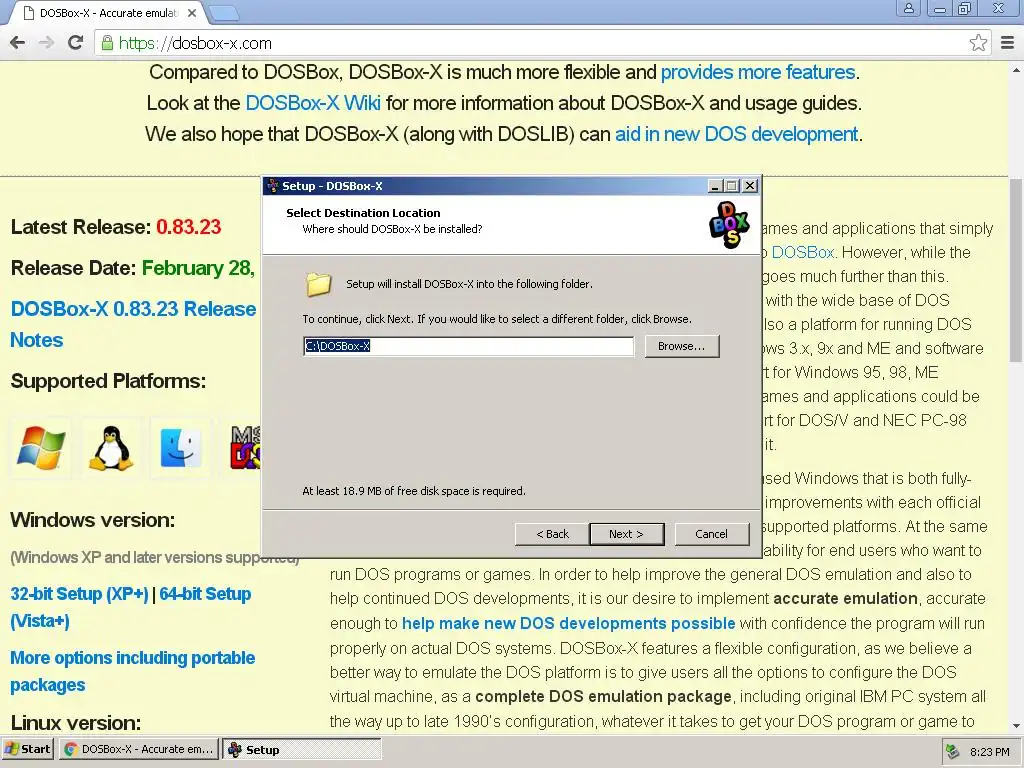Open 'More options including portable packages' link
The width and height of the screenshot is (1024, 768).
coord(133,671)
